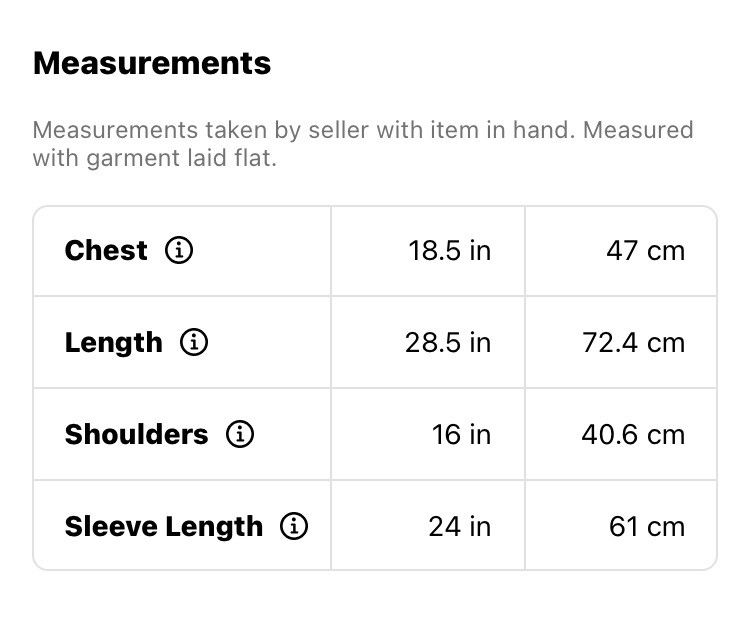
Task: Select the Sleeve Length row label
Action: pyautogui.click(x=164, y=527)
